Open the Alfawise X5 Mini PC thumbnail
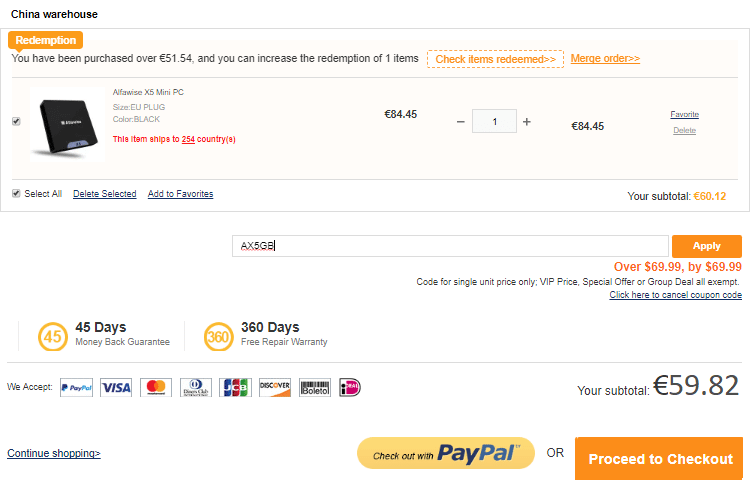 pos(67,124)
